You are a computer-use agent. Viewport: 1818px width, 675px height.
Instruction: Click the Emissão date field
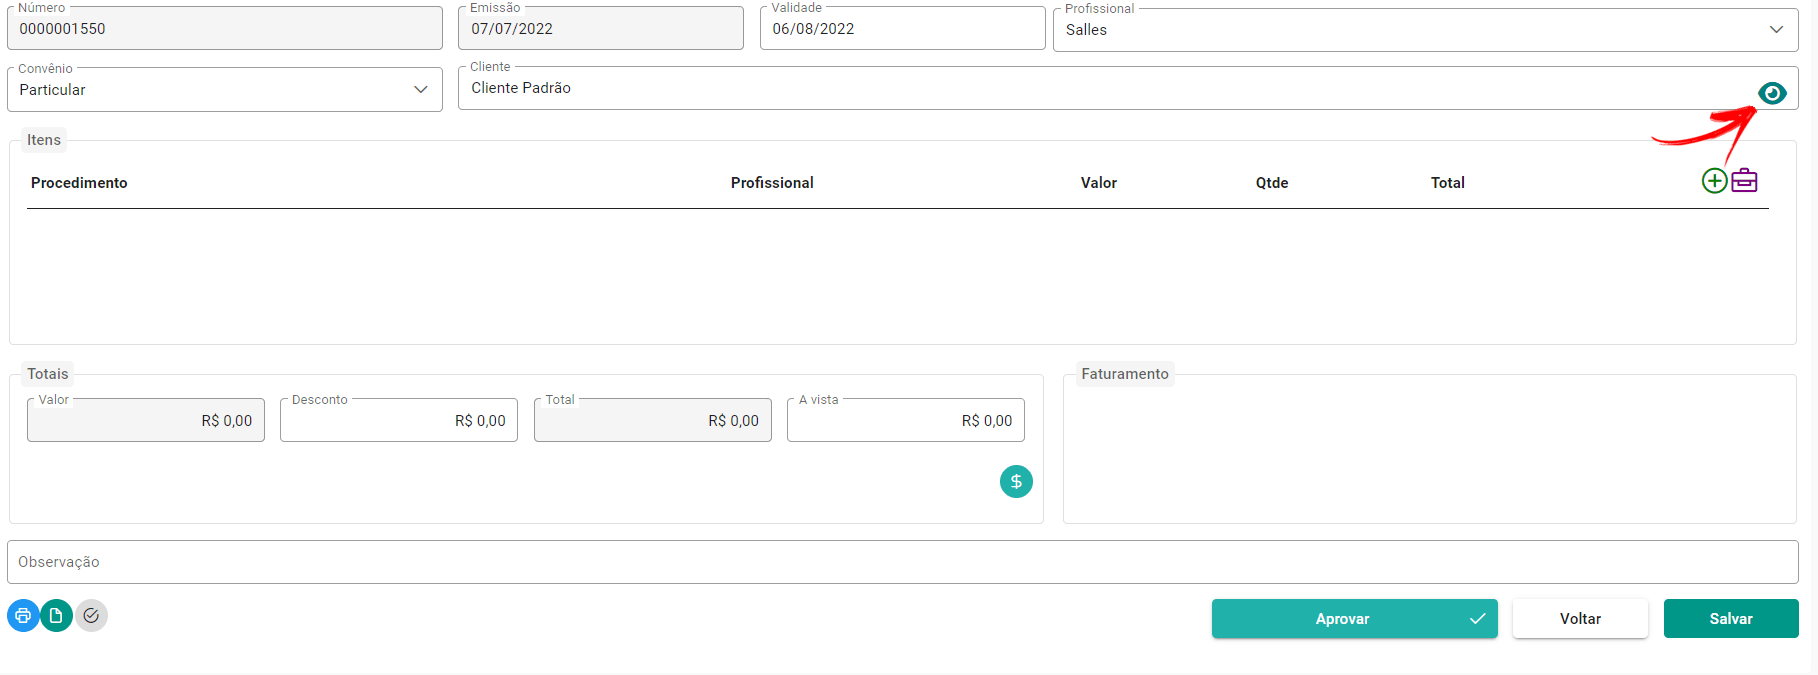click(601, 28)
